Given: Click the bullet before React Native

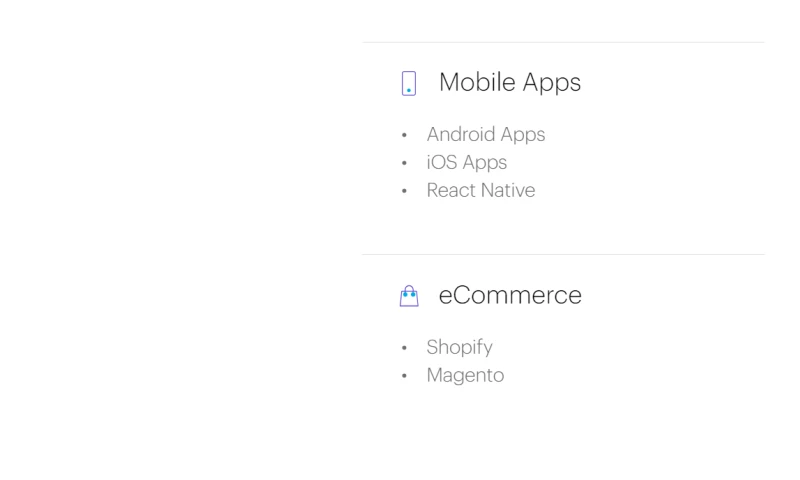Looking at the screenshot, I should click(404, 191).
